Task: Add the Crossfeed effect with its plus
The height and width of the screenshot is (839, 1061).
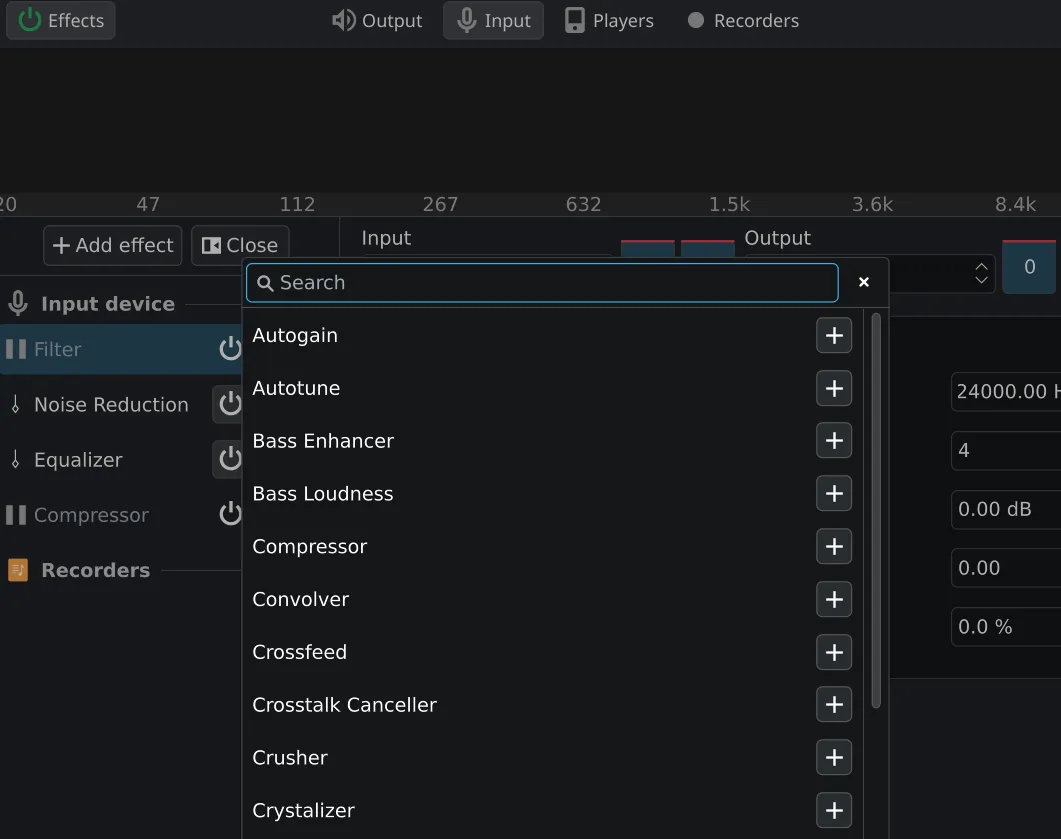Action: 834,652
